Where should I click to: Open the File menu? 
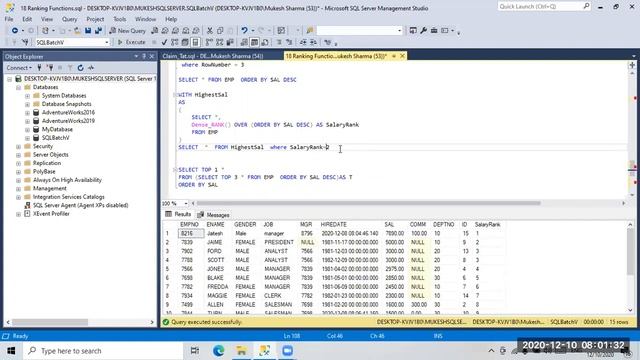point(9,19)
